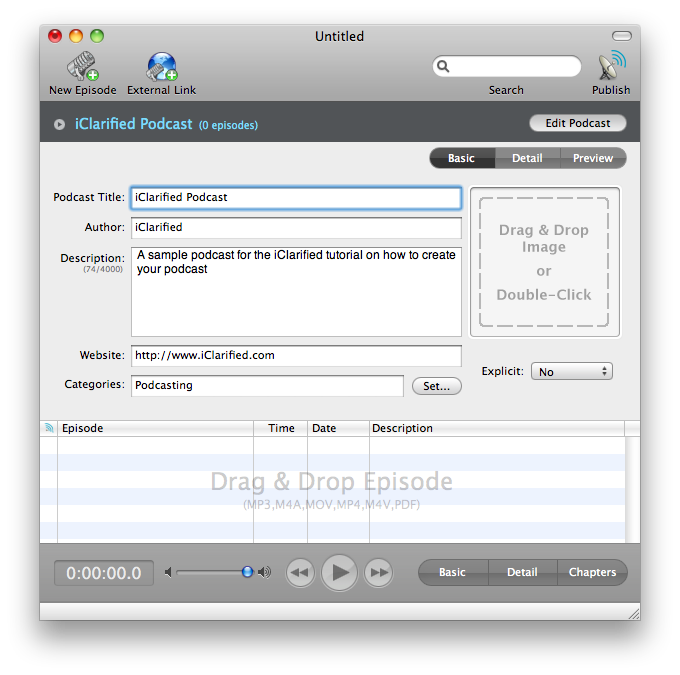Click the Author field
This screenshot has width=680, height=675.
click(x=296, y=228)
